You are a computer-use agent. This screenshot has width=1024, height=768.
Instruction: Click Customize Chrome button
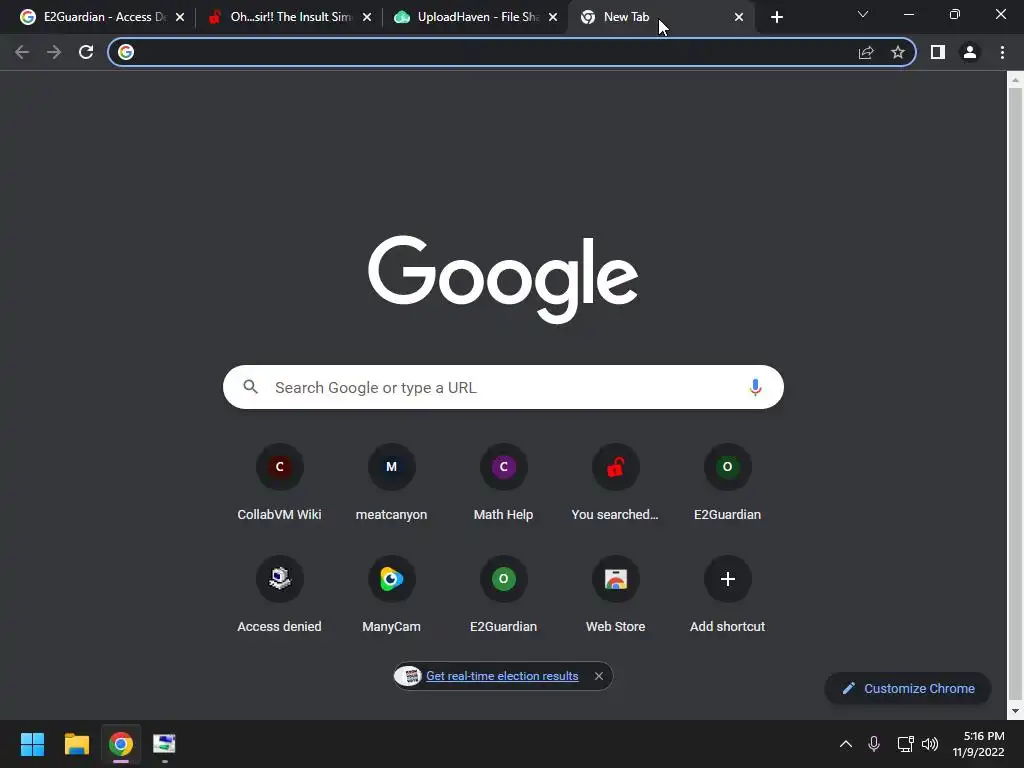908,688
